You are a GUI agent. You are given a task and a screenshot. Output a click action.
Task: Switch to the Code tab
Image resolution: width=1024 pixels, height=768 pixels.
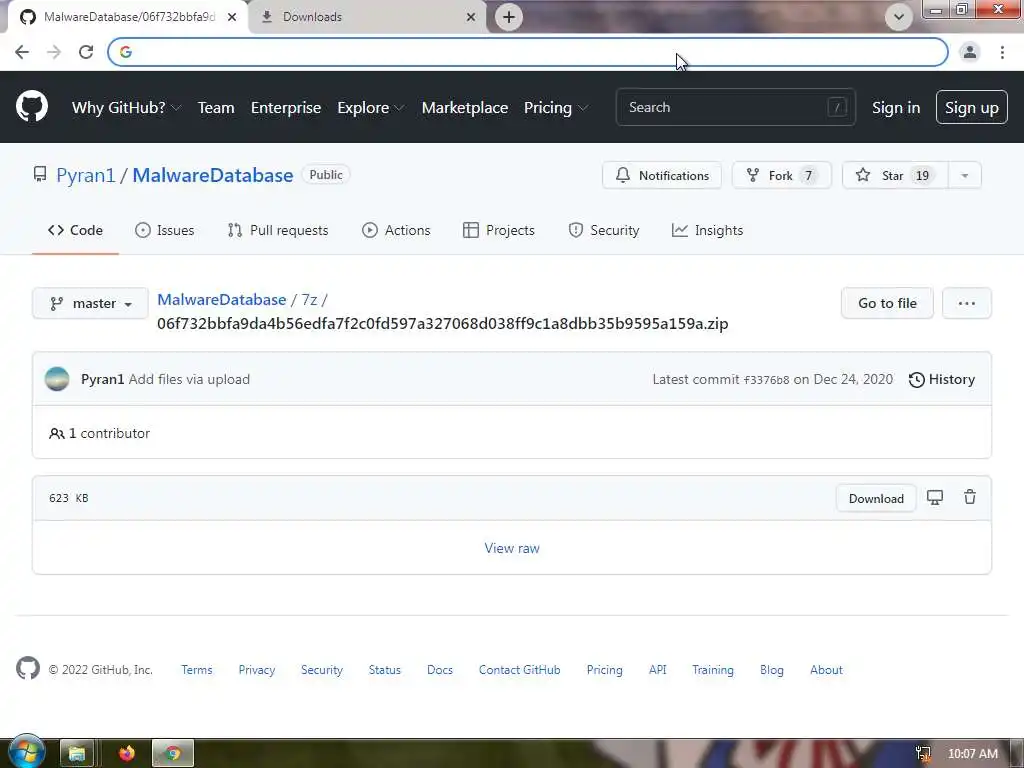[75, 231]
